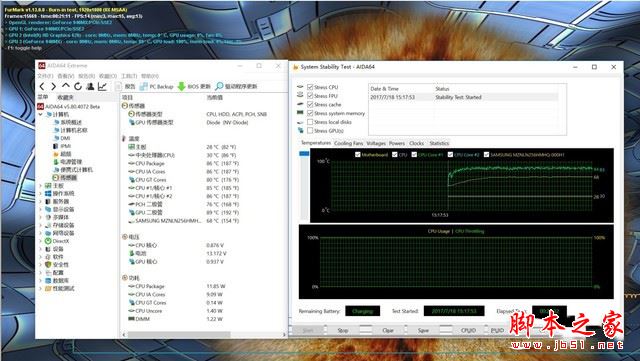Toggle the SAMSUNG drive graph checkbox

coord(487,155)
